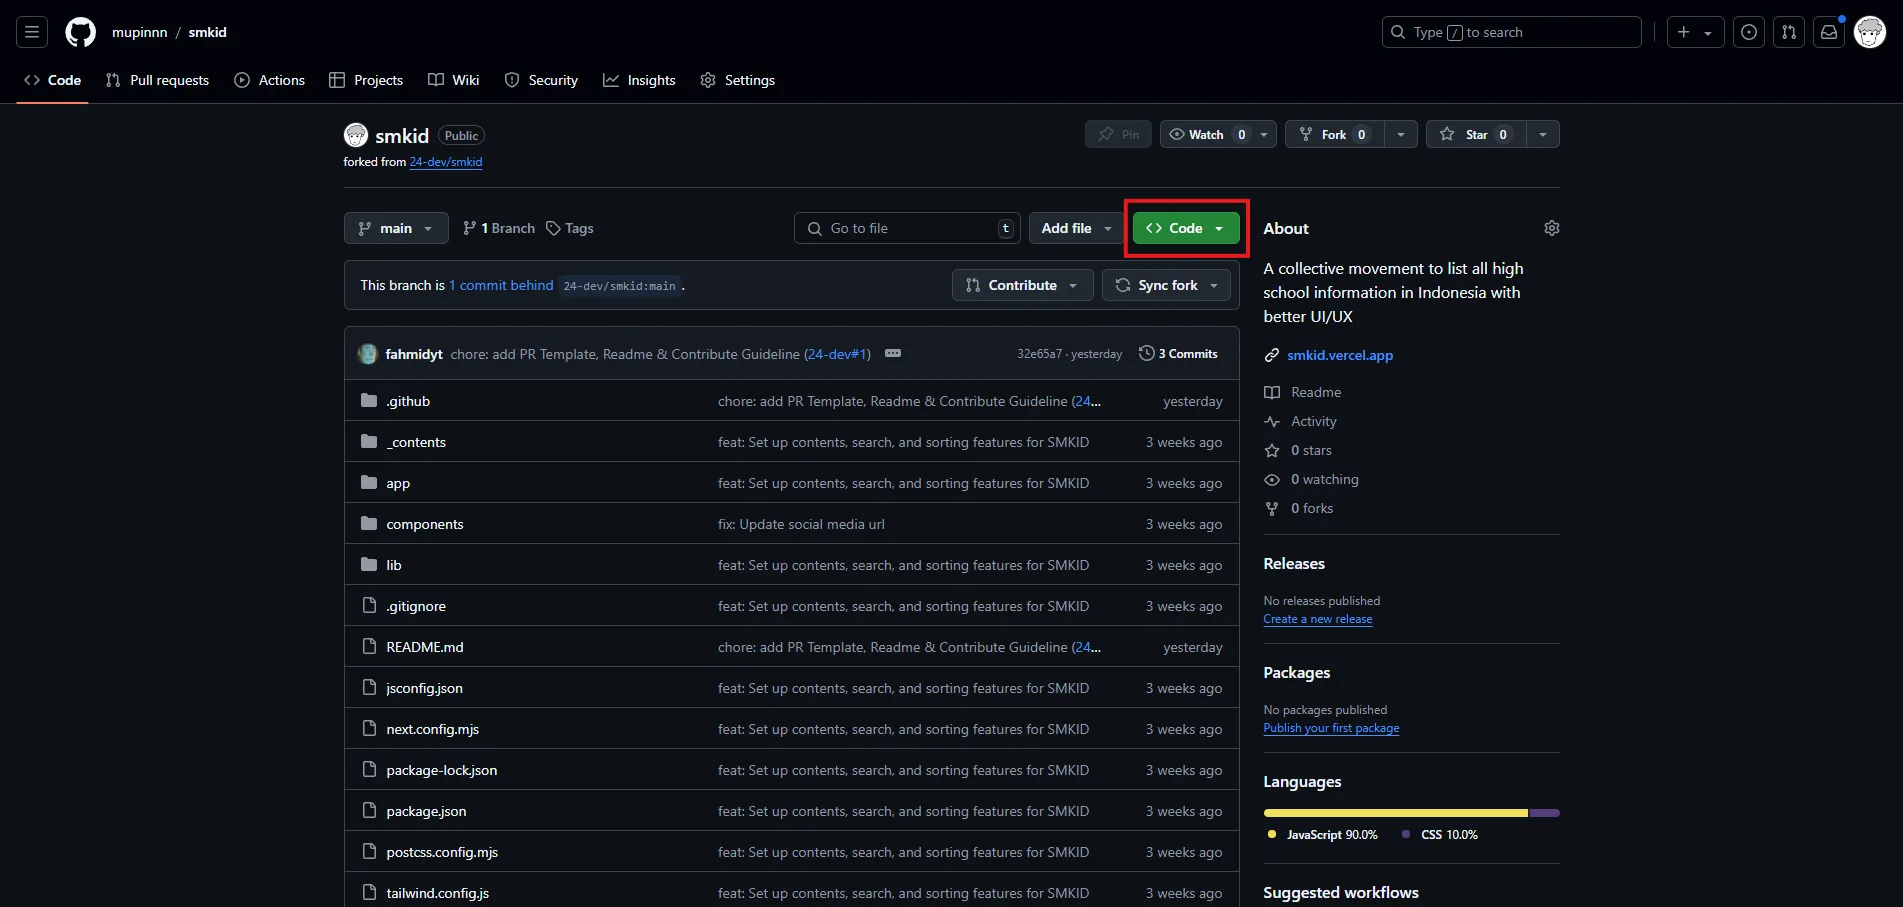
Task: Switch to the Wiki tab
Action: [x=454, y=80]
